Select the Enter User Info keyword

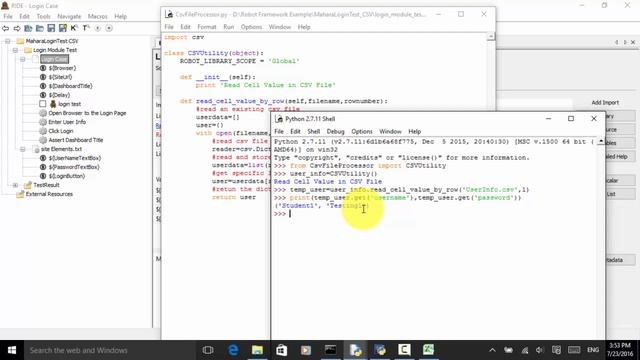coord(67,122)
